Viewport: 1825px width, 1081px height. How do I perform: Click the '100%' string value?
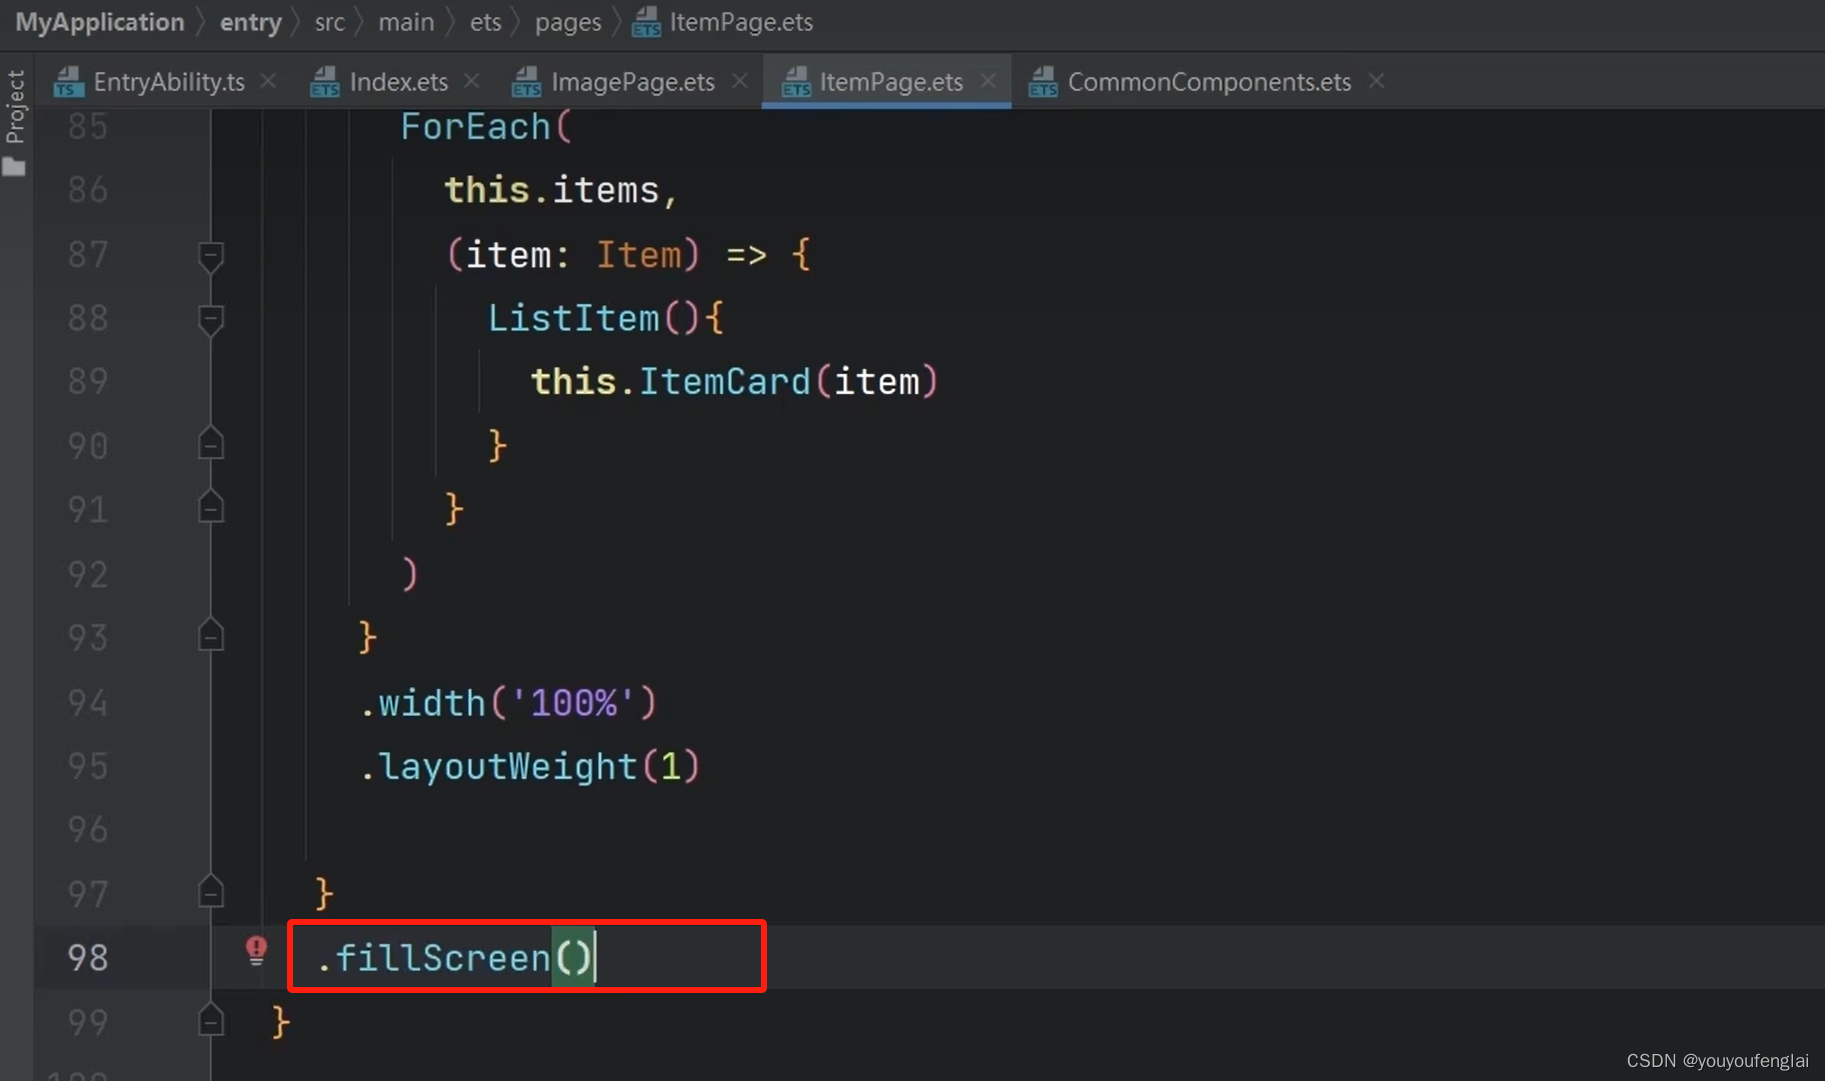point(574,703)
